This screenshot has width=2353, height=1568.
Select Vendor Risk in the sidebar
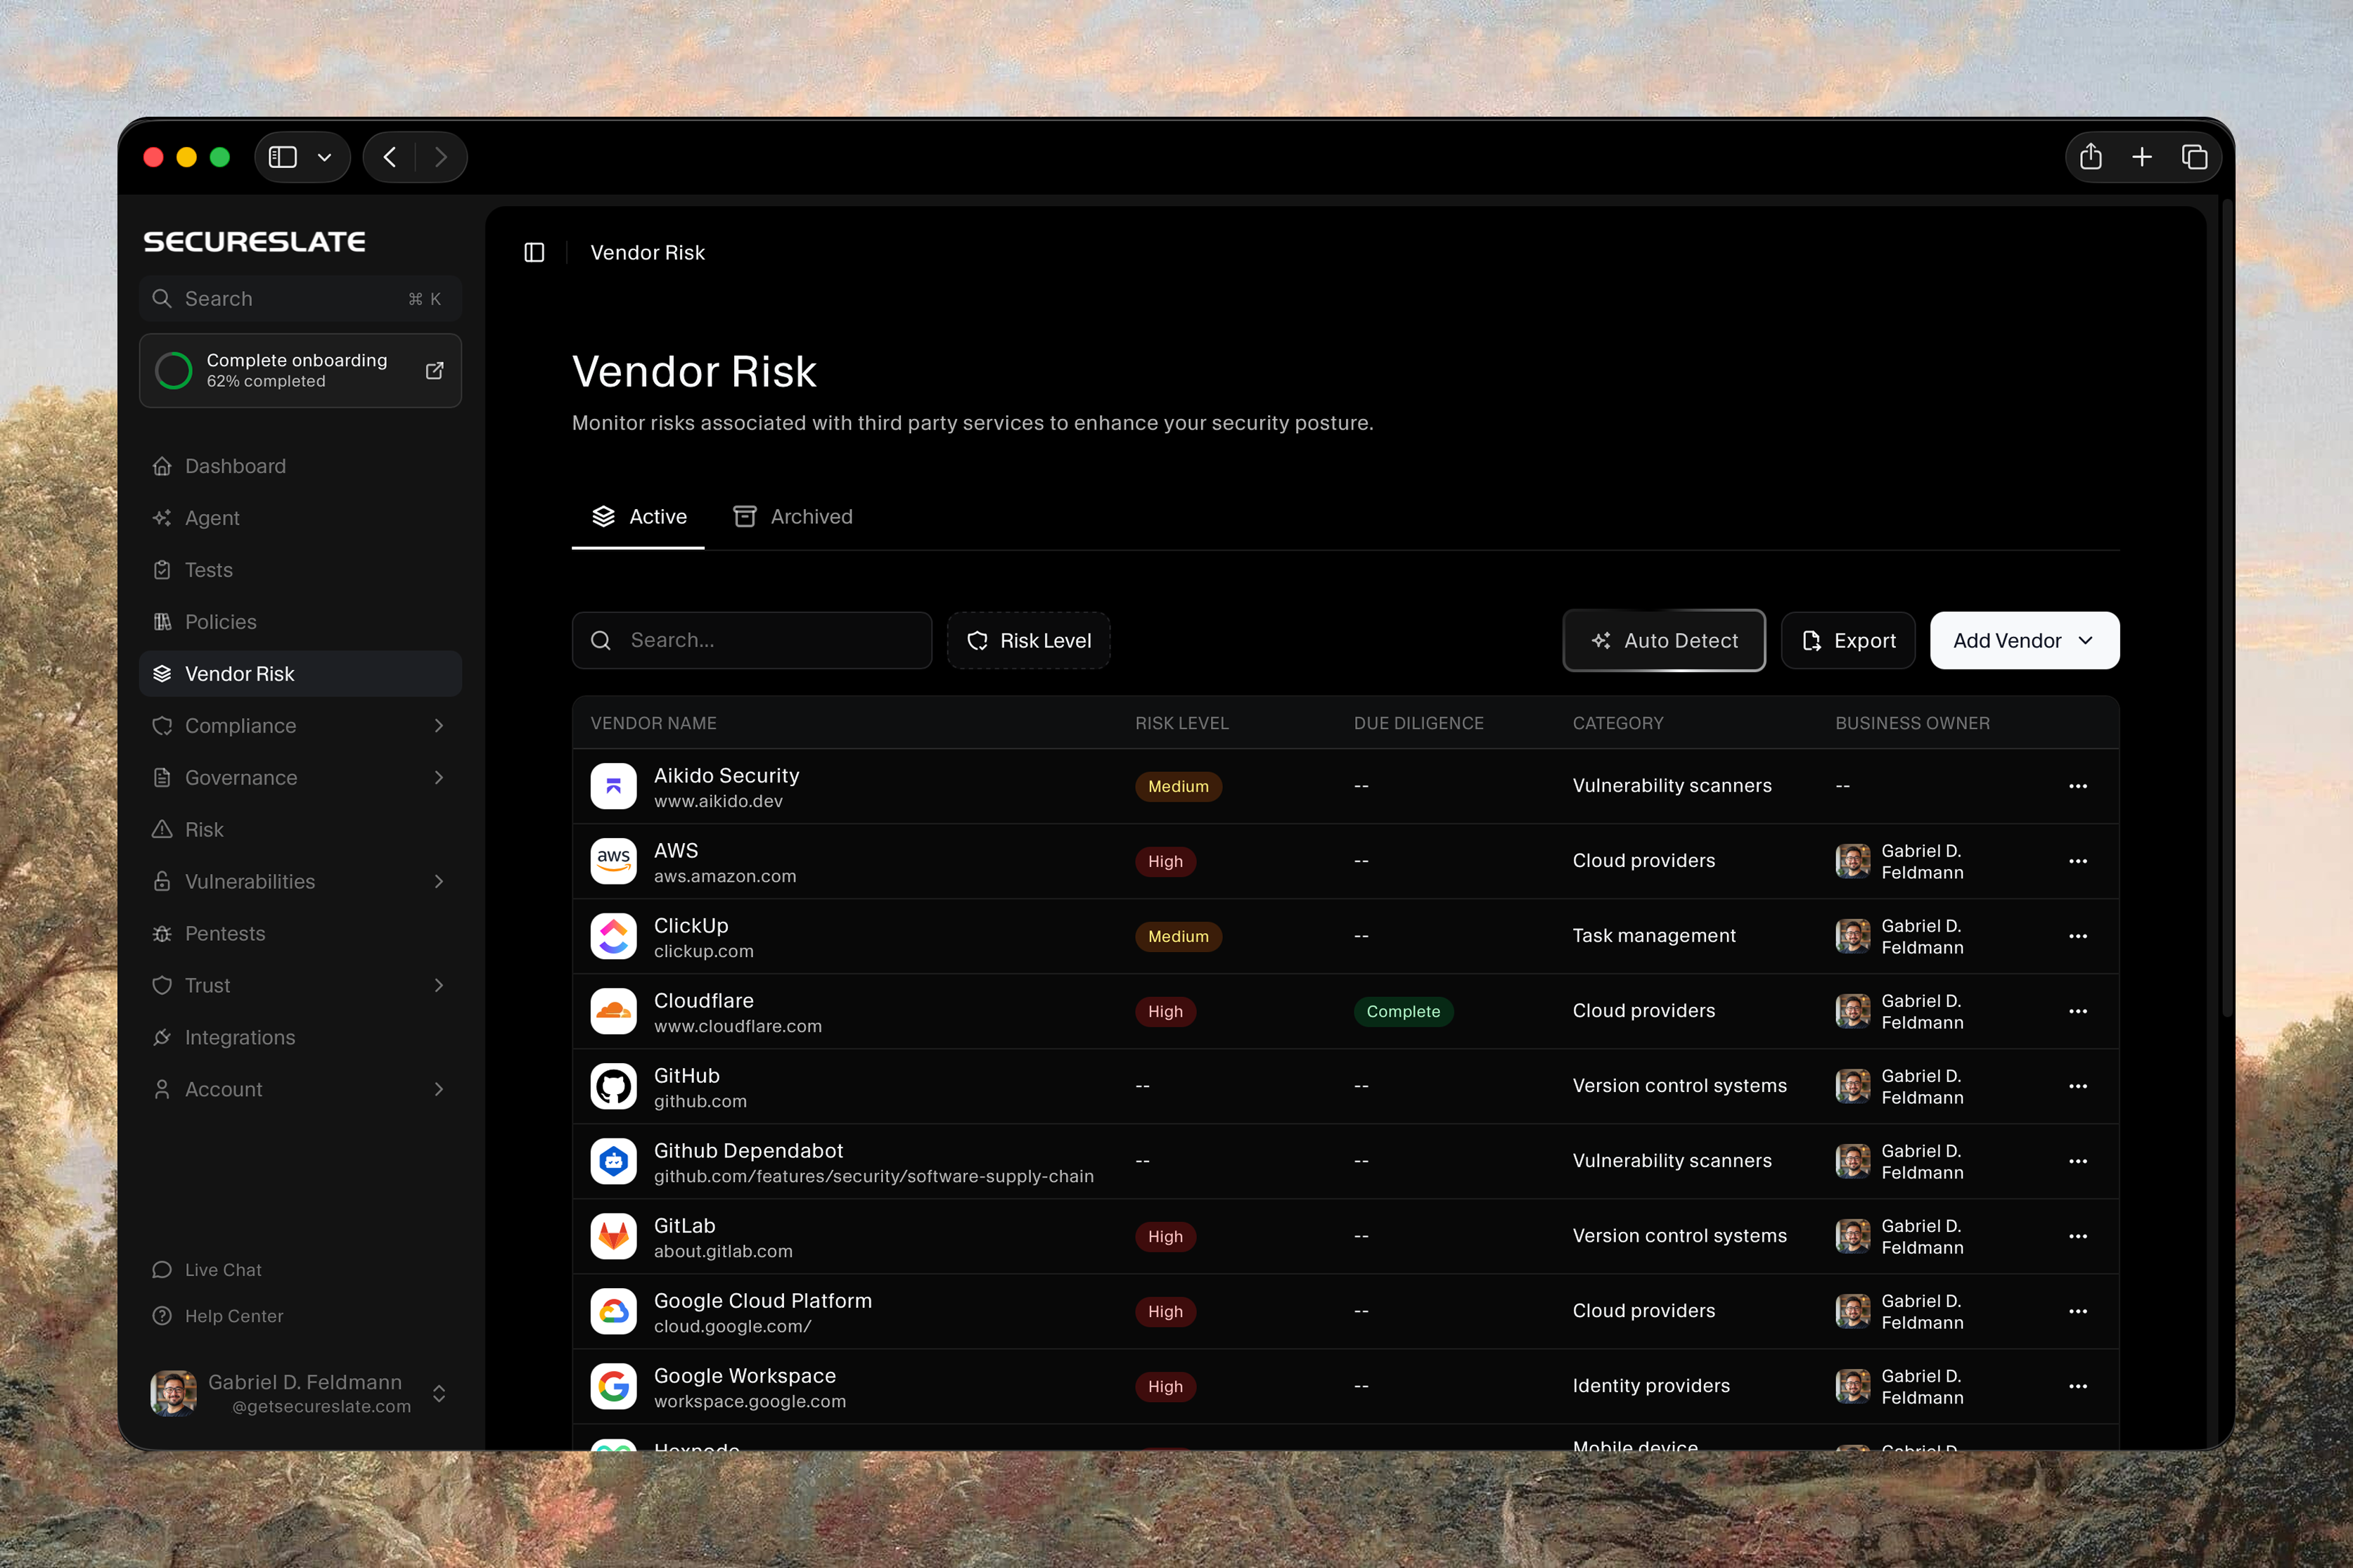[300, 674]
